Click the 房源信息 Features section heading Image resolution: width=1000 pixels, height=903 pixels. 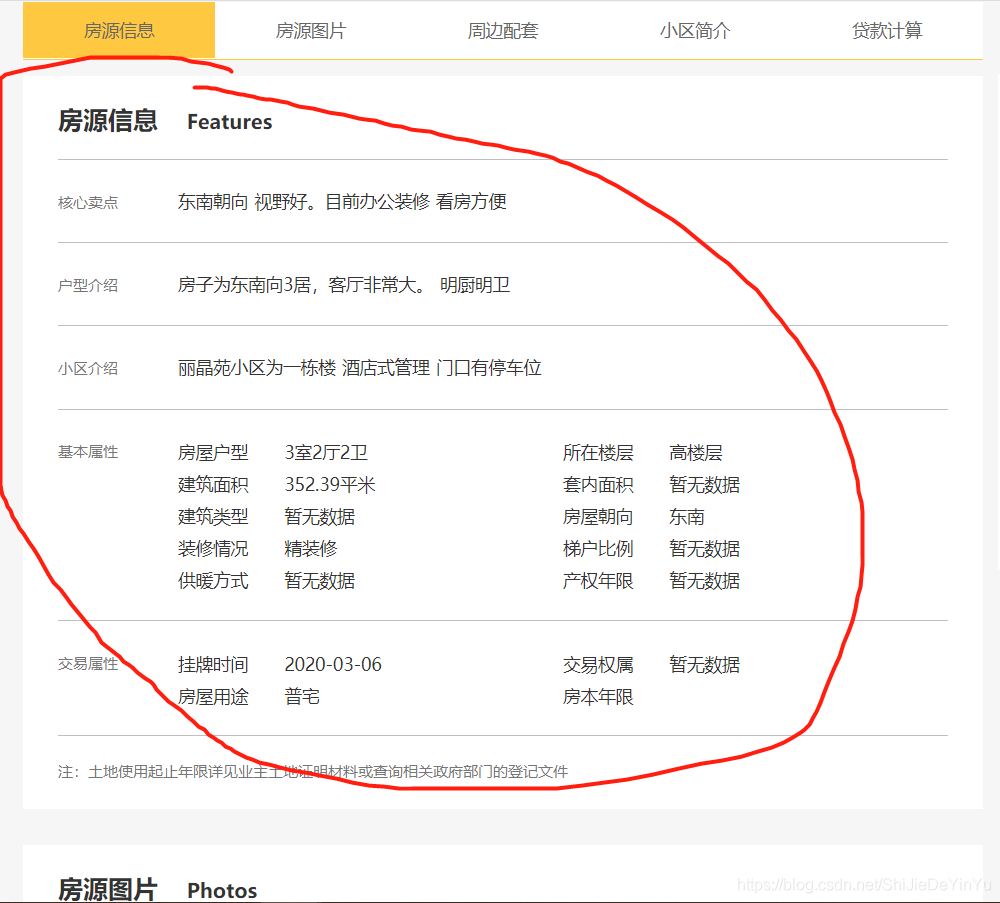(x=165, y=121)
